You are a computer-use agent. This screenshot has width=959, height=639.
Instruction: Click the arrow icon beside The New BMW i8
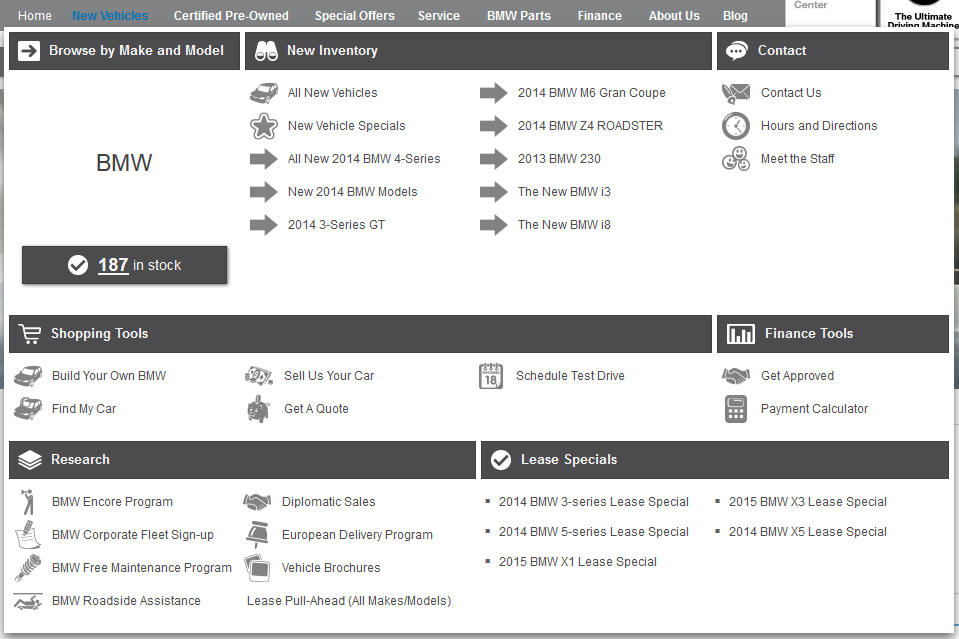494,225
